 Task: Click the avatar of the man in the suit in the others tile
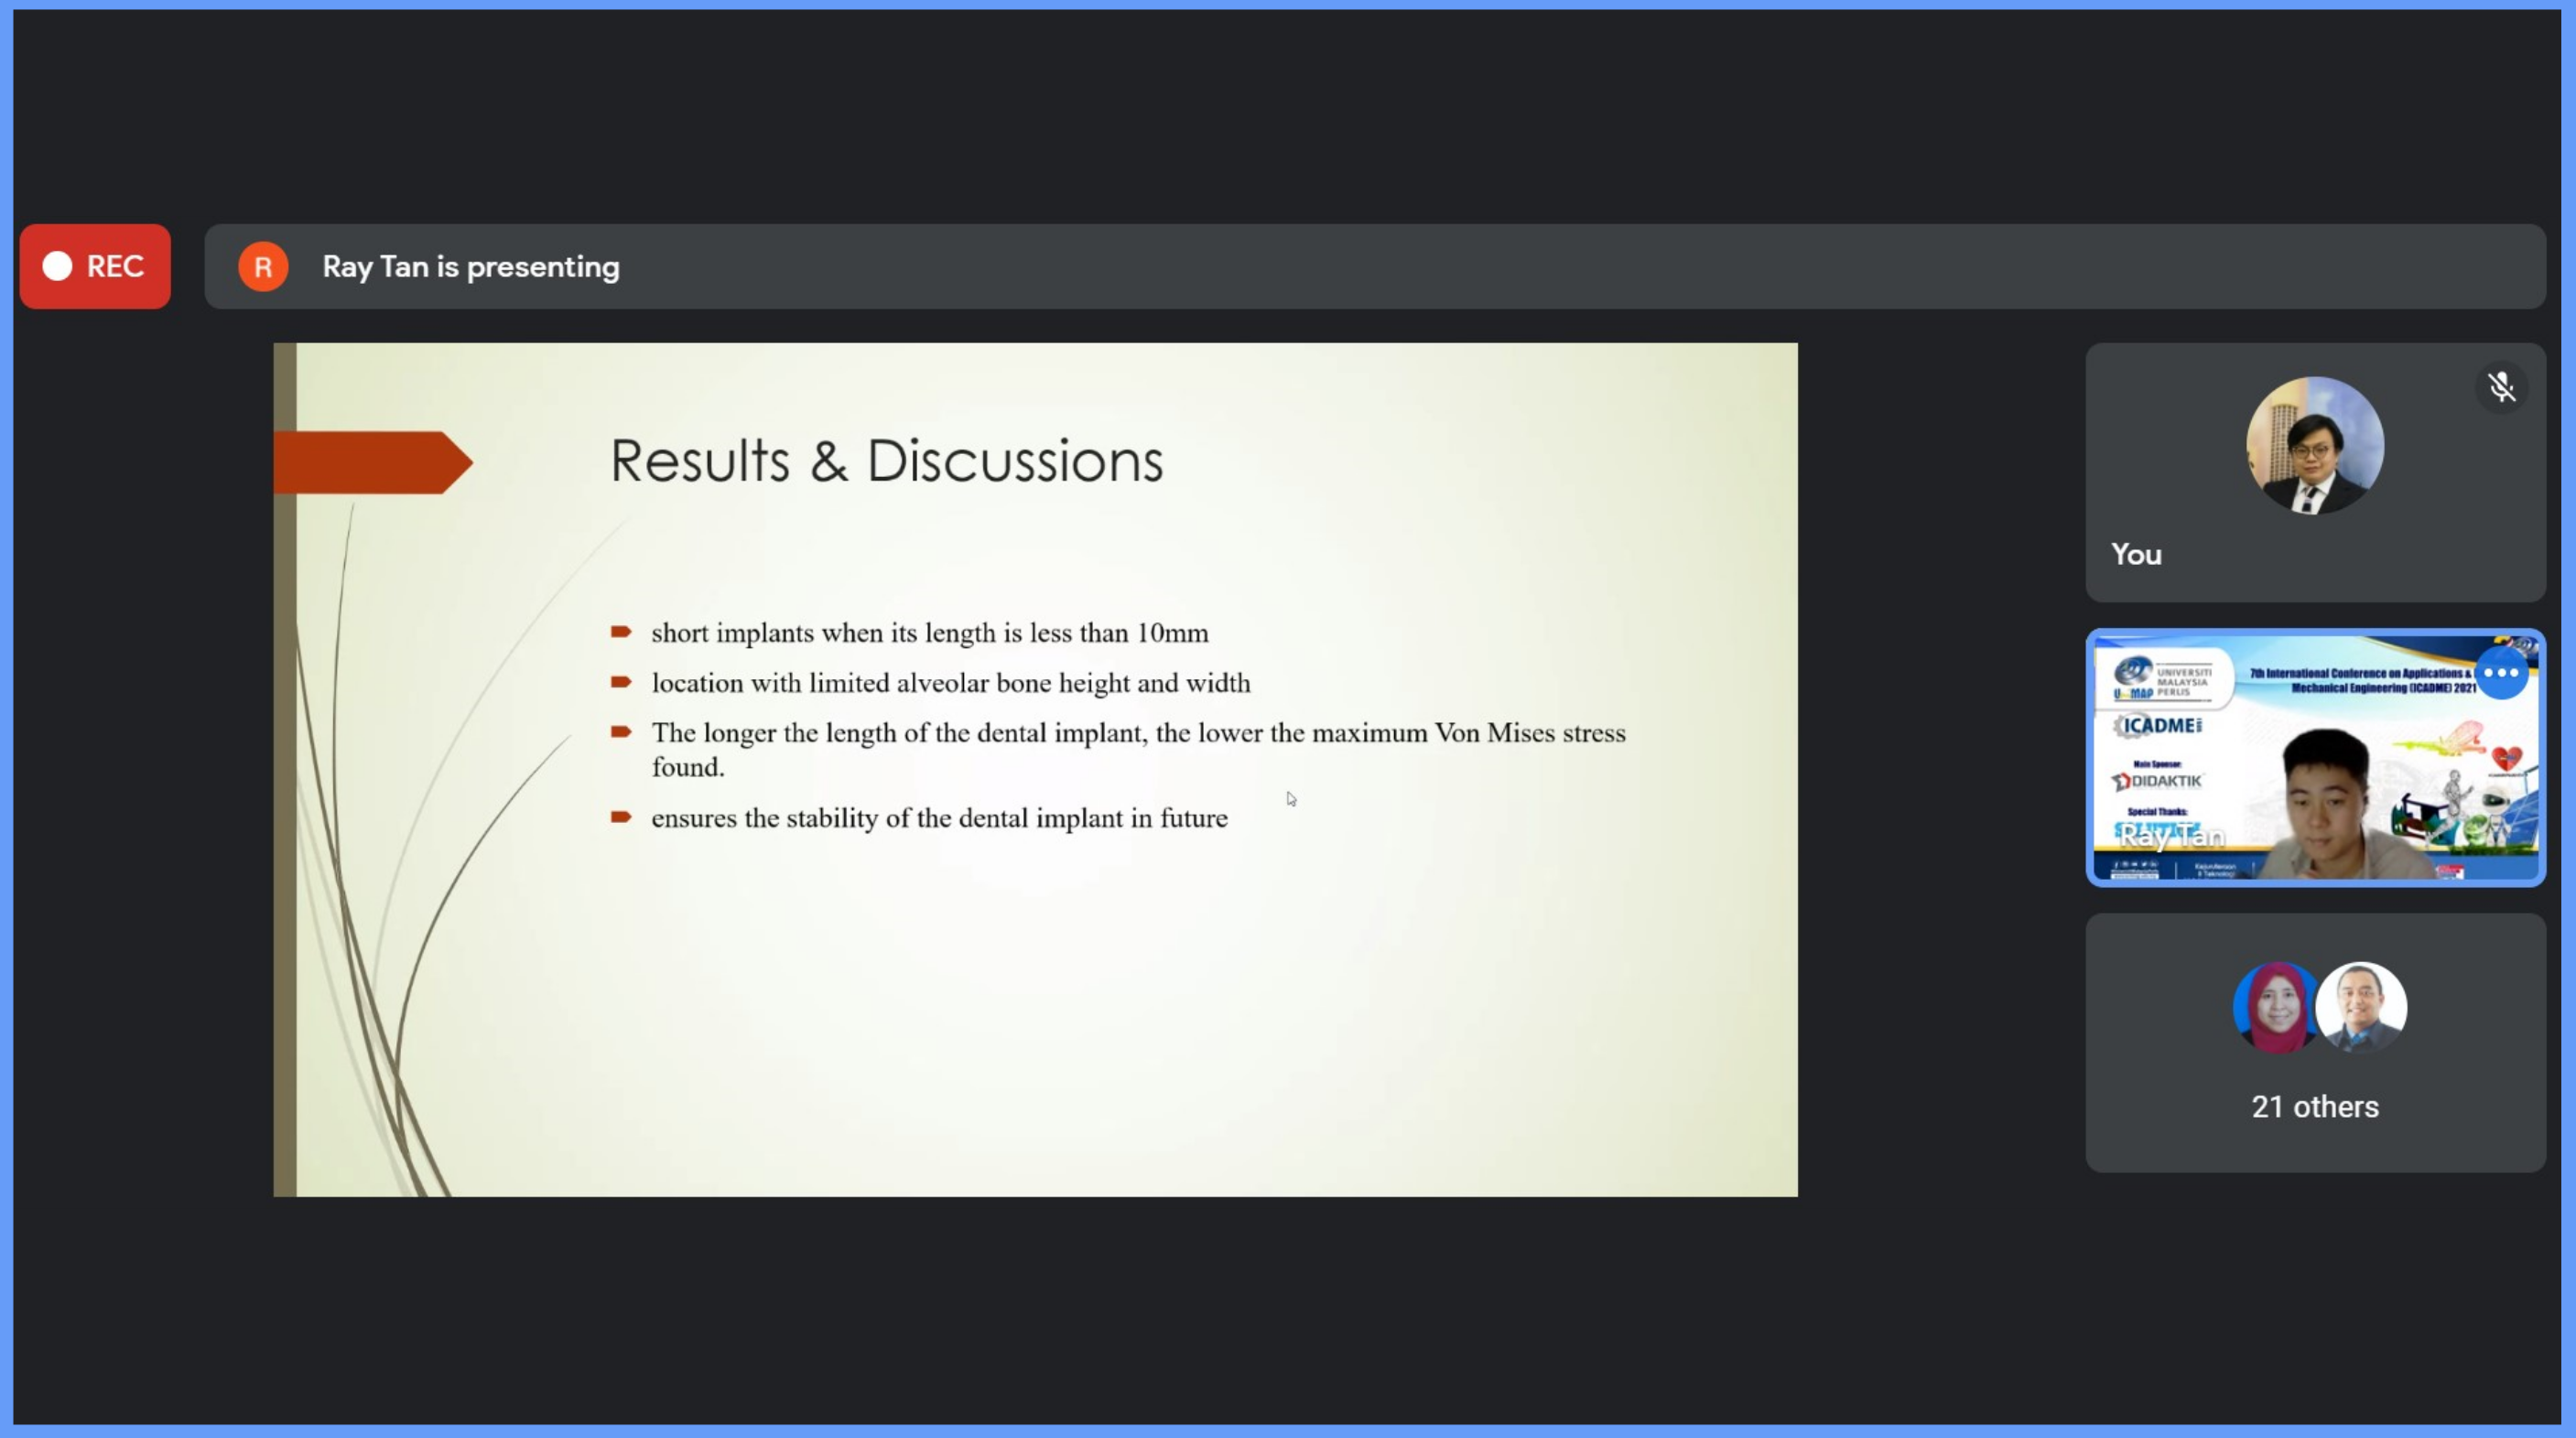click(x=2362, y=1007)
